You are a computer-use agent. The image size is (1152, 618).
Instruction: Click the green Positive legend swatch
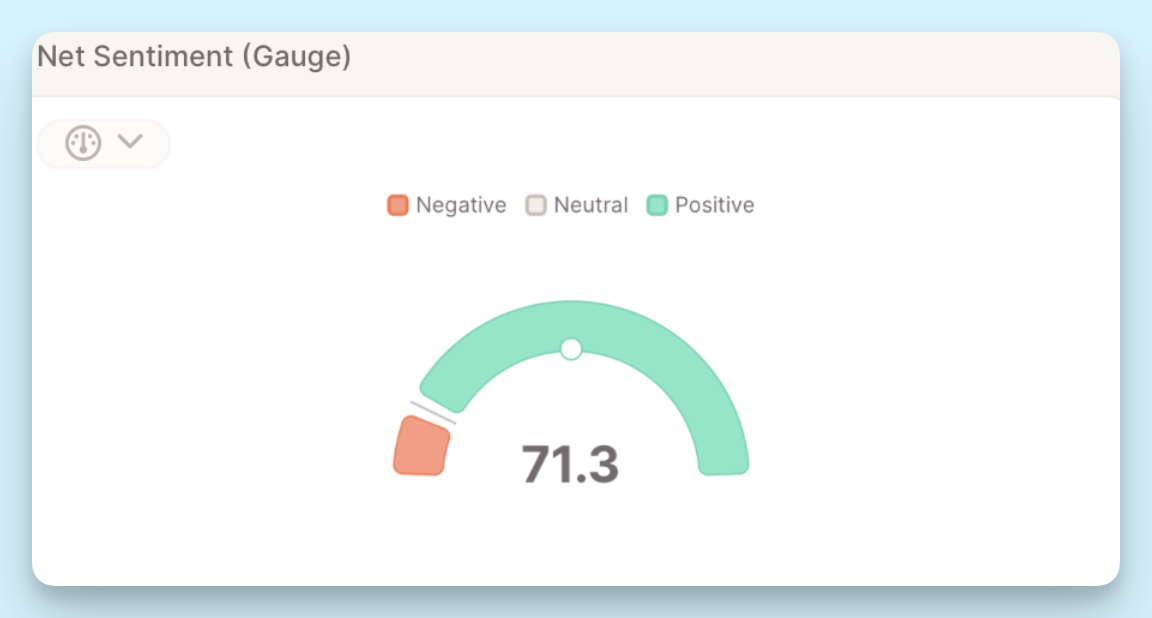(655, 205)
